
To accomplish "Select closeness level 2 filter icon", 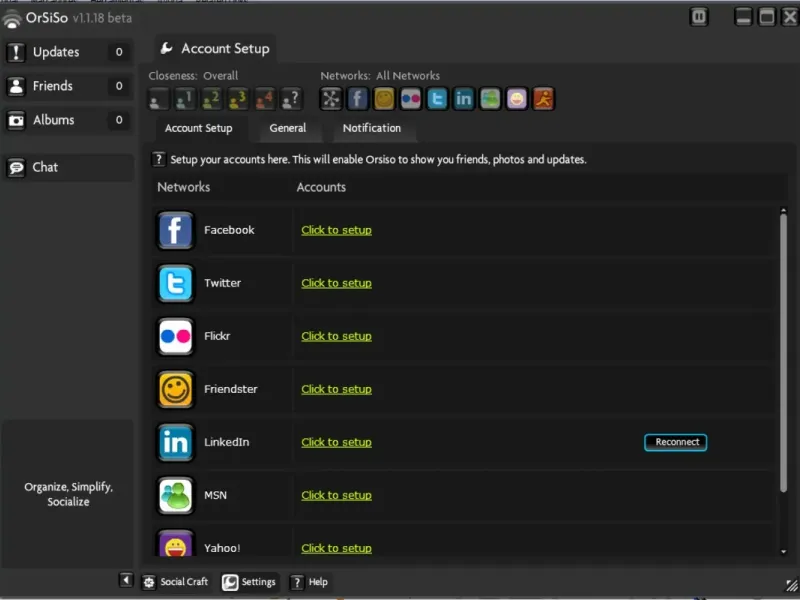I will [211, 99].
